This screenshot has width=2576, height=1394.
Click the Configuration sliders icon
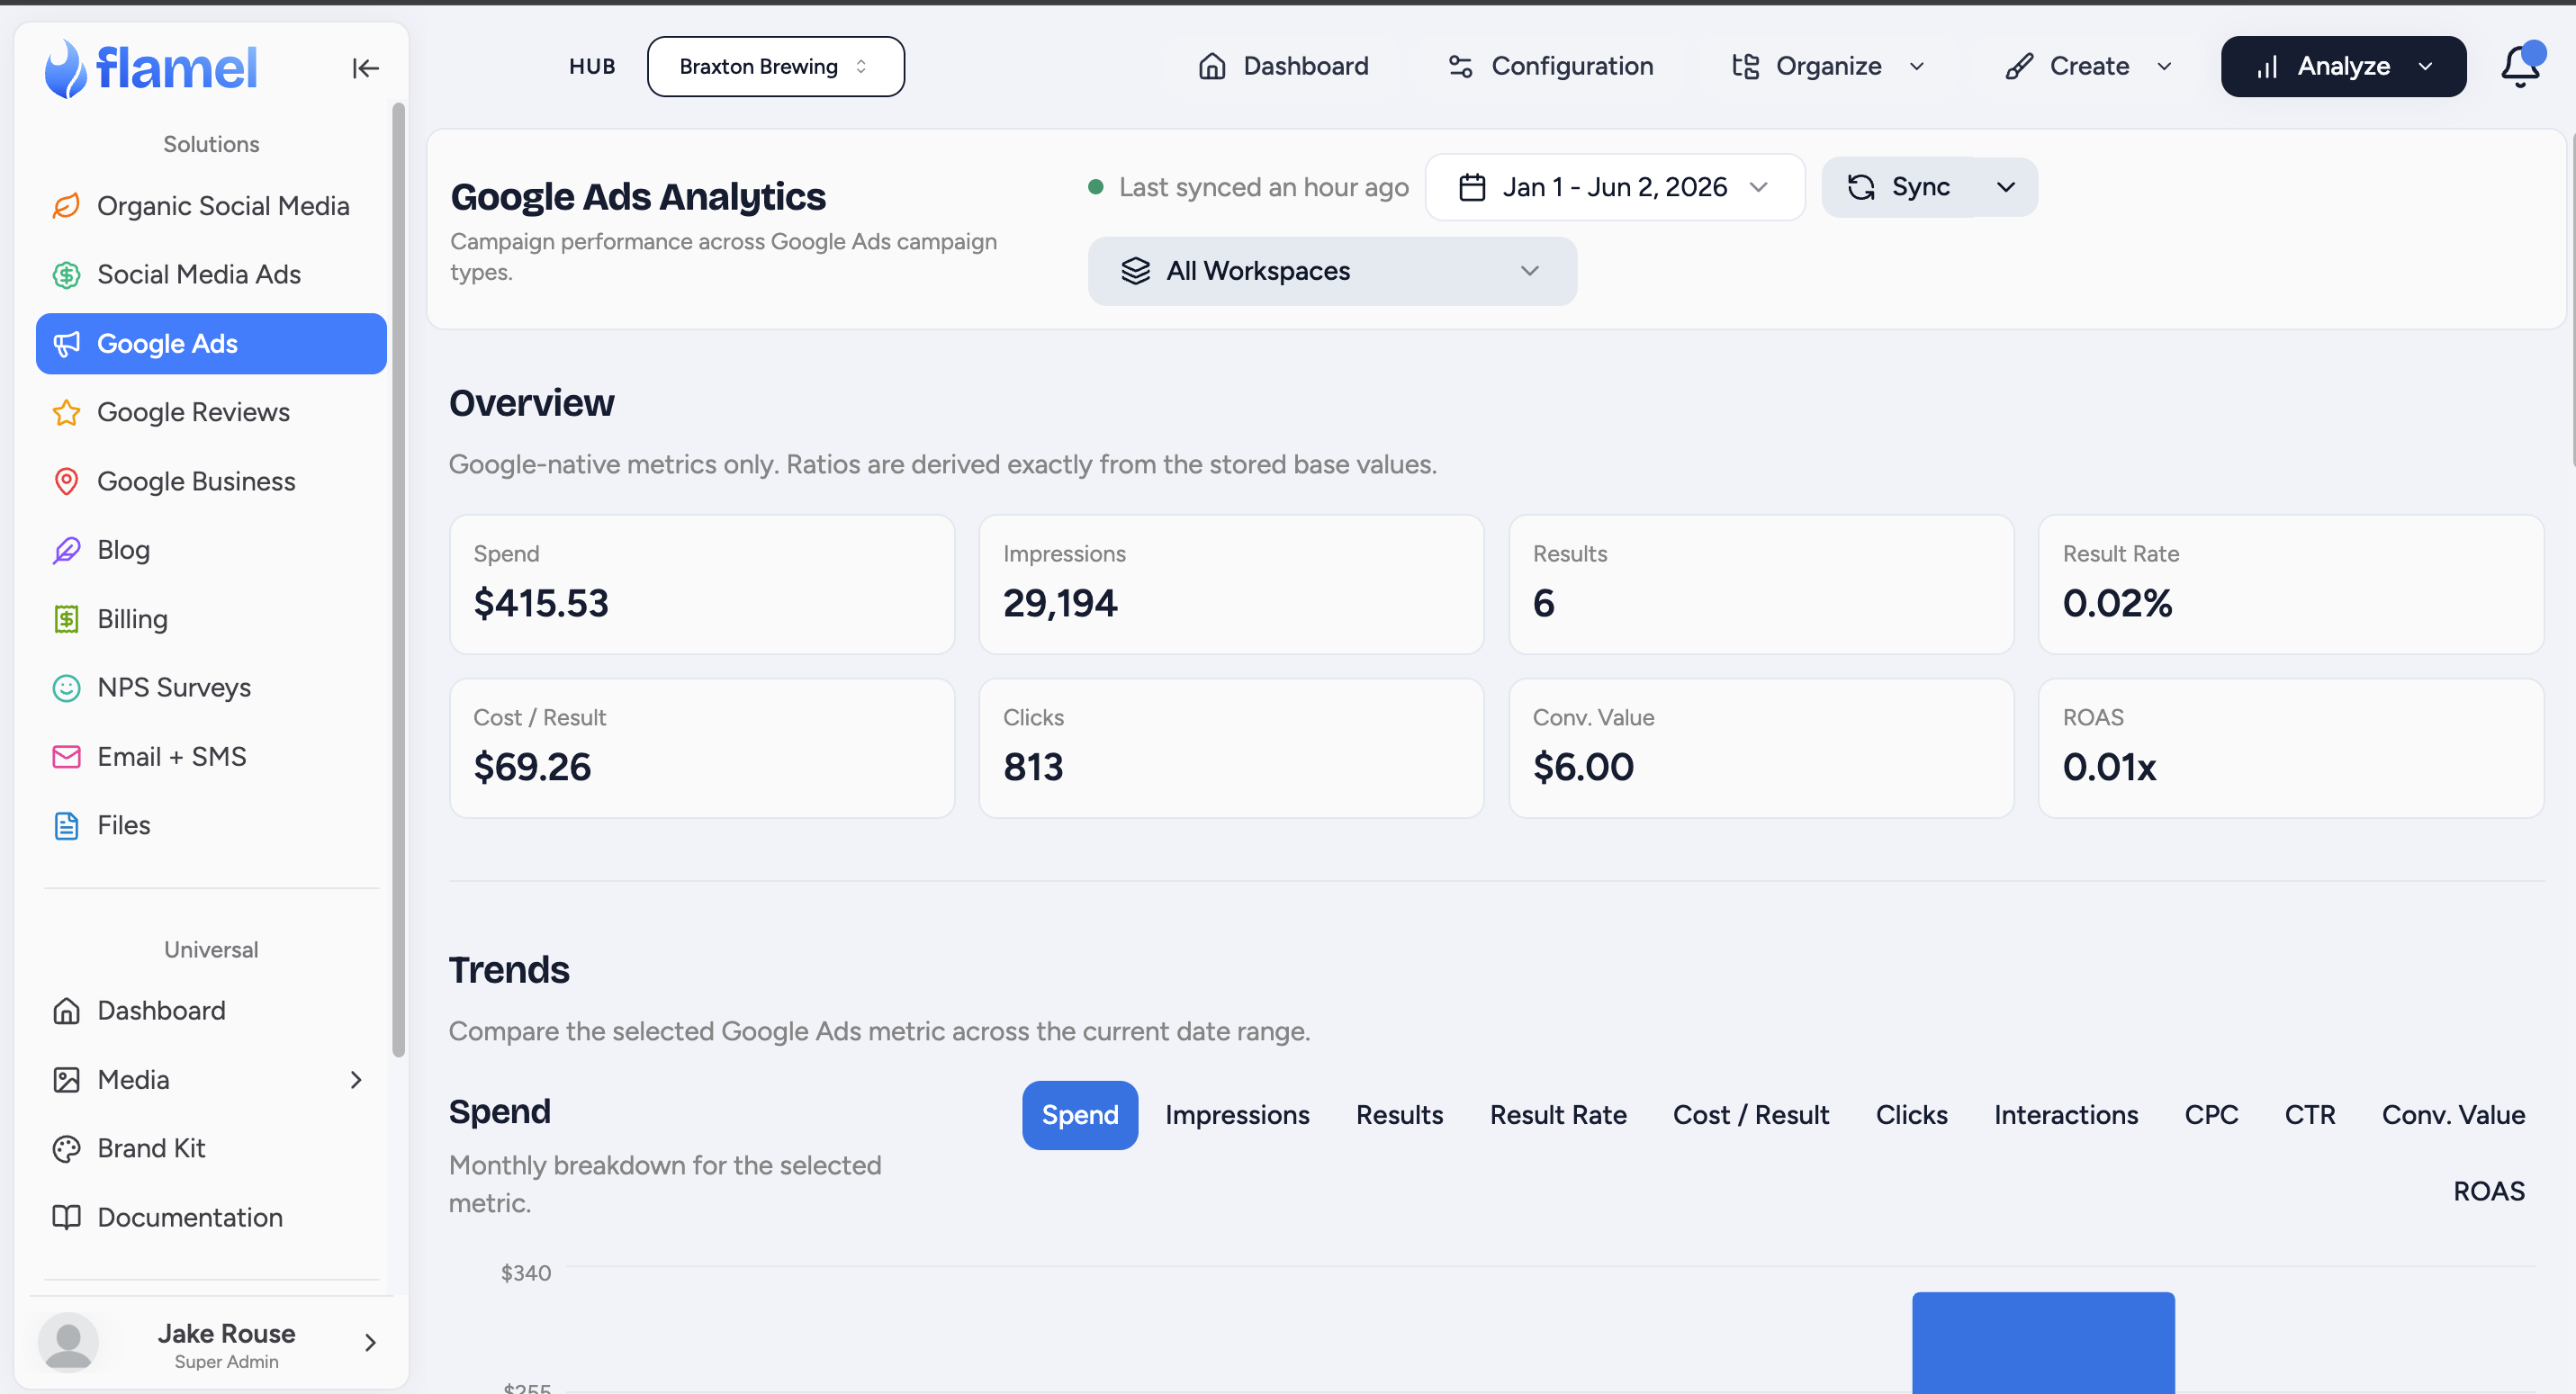pos(1460,66)
